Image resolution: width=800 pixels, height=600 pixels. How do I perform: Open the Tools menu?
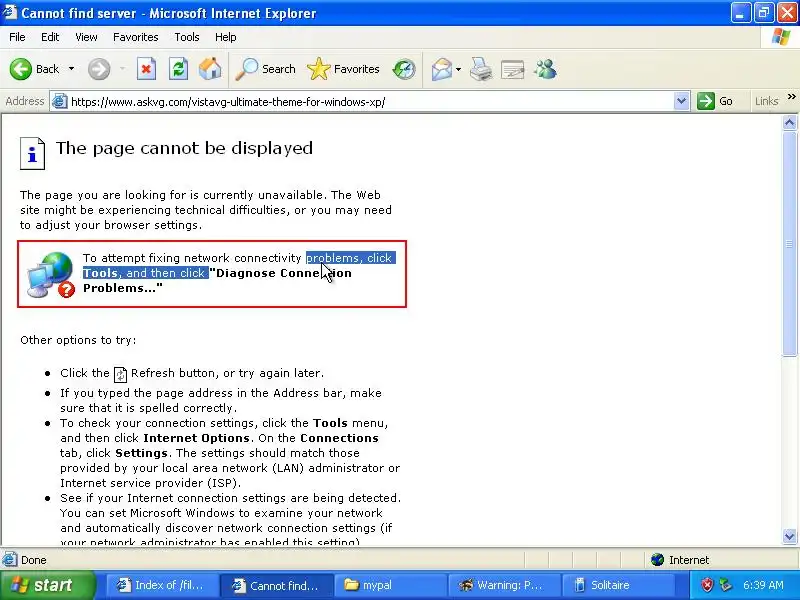(x=187, y=37)
